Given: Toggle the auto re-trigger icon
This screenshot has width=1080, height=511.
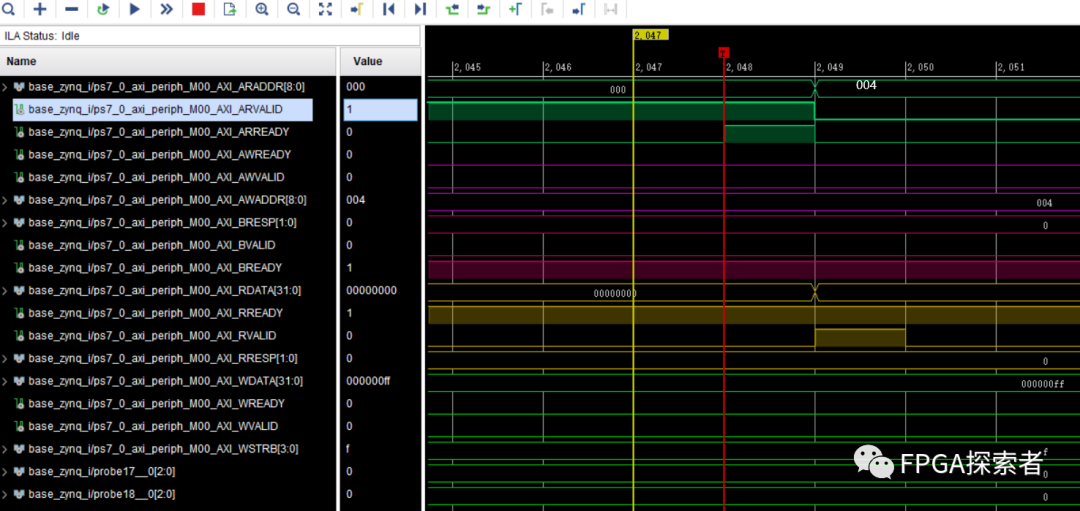Looking at the screenshot, I should tap(103, 9).
